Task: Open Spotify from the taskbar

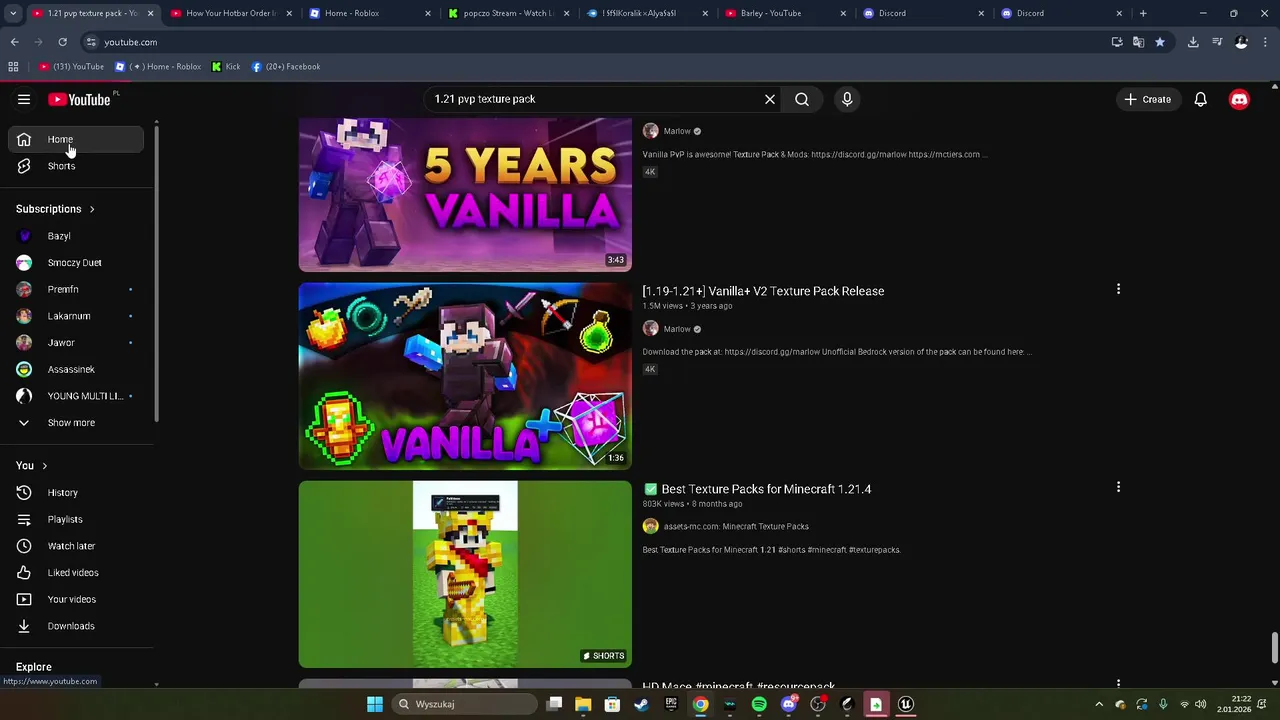Action: pos(759,704)
